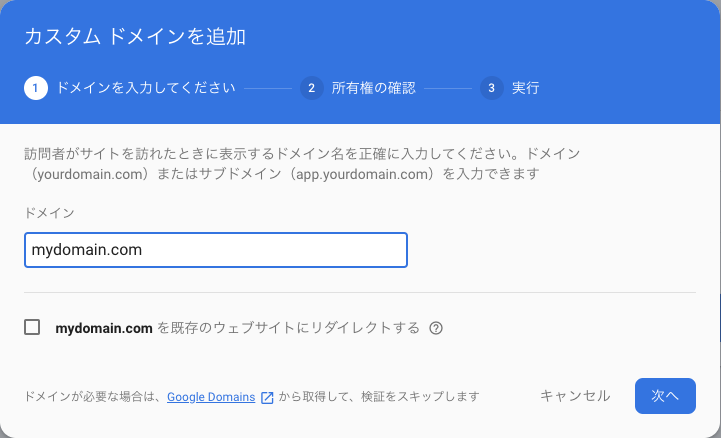Image resolution: width=721 pixels, height=438 pixels.
Task: Click the ドメインが必要な場合は footer text
Action: [94, 397]
